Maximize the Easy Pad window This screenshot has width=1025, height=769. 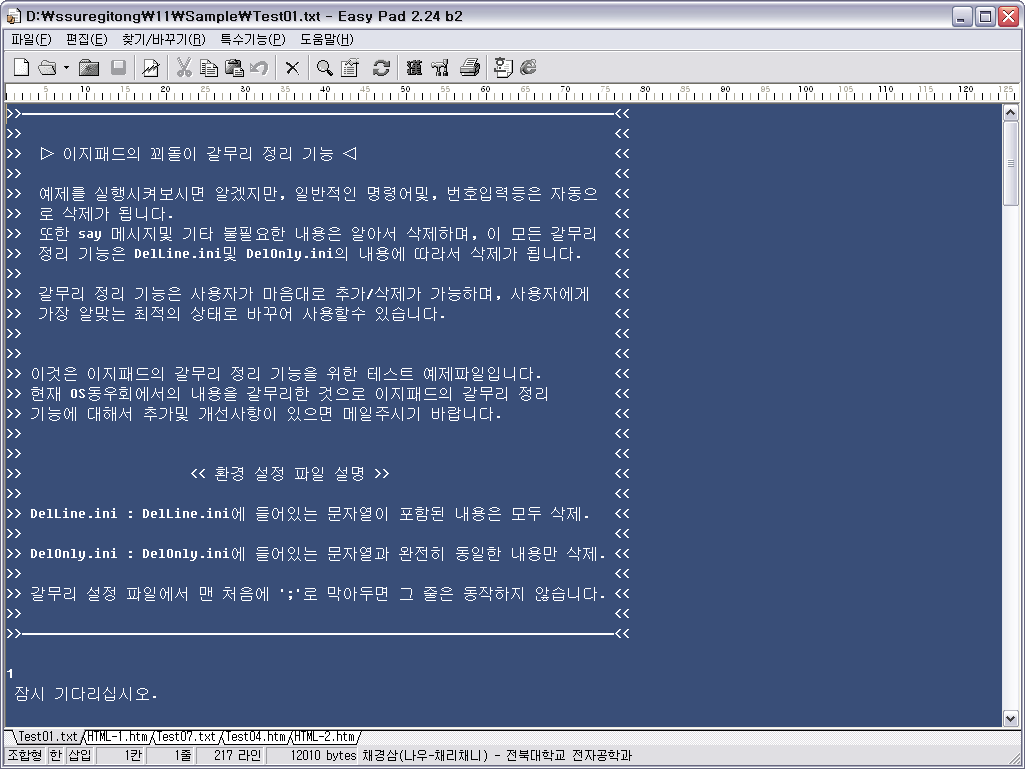984,16
